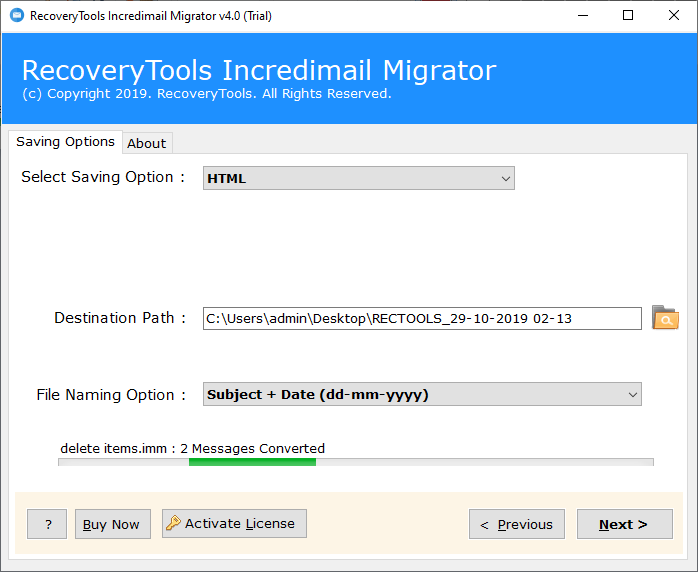Viewport: 698px width, 572px height.
Task: Go back with the Previous button
Action: (517, 524)
